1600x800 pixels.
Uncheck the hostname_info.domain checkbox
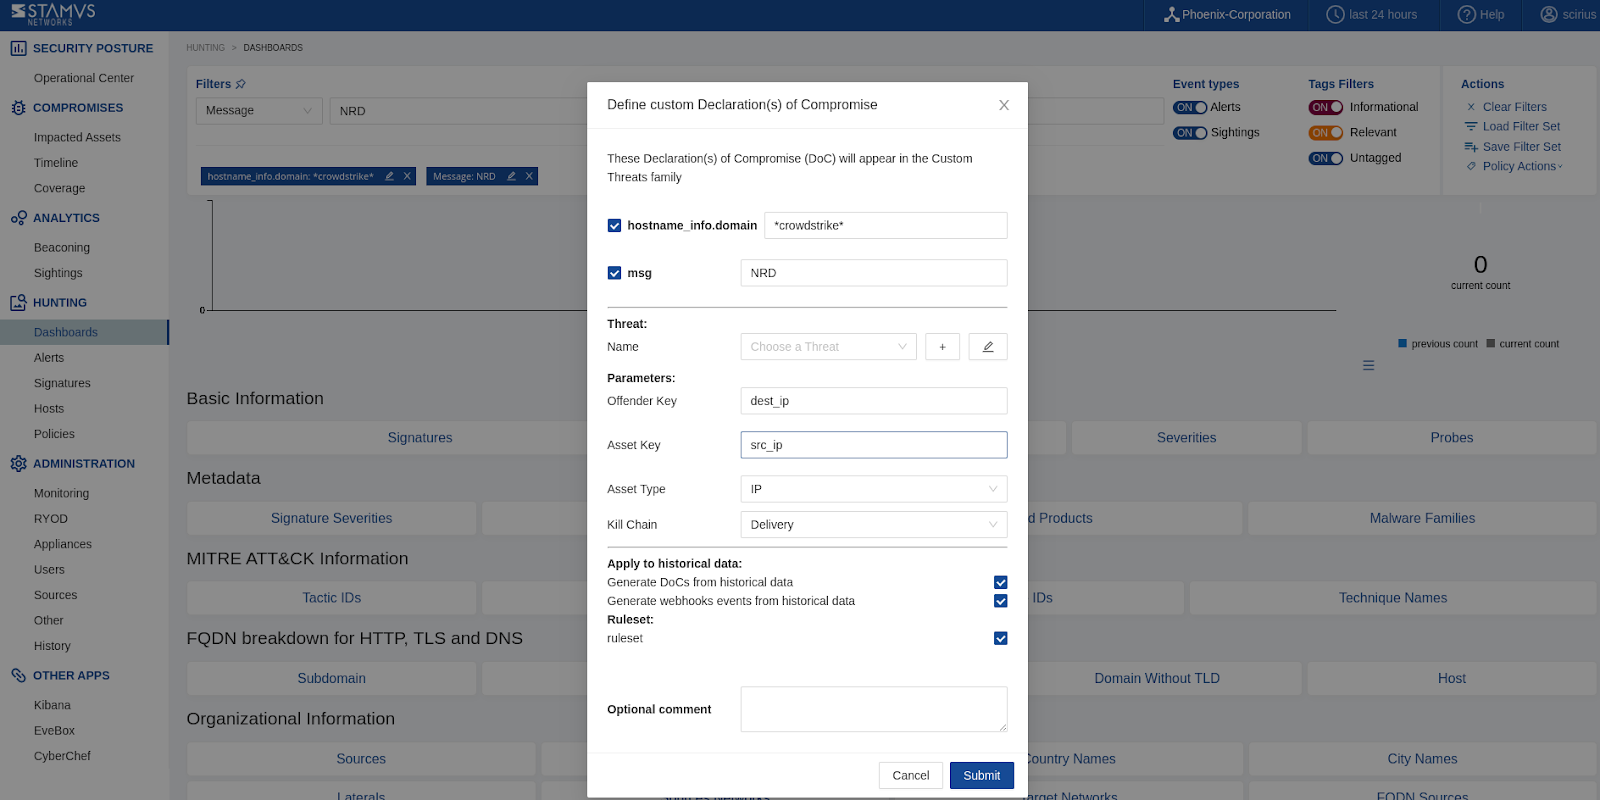coord(614,226)
